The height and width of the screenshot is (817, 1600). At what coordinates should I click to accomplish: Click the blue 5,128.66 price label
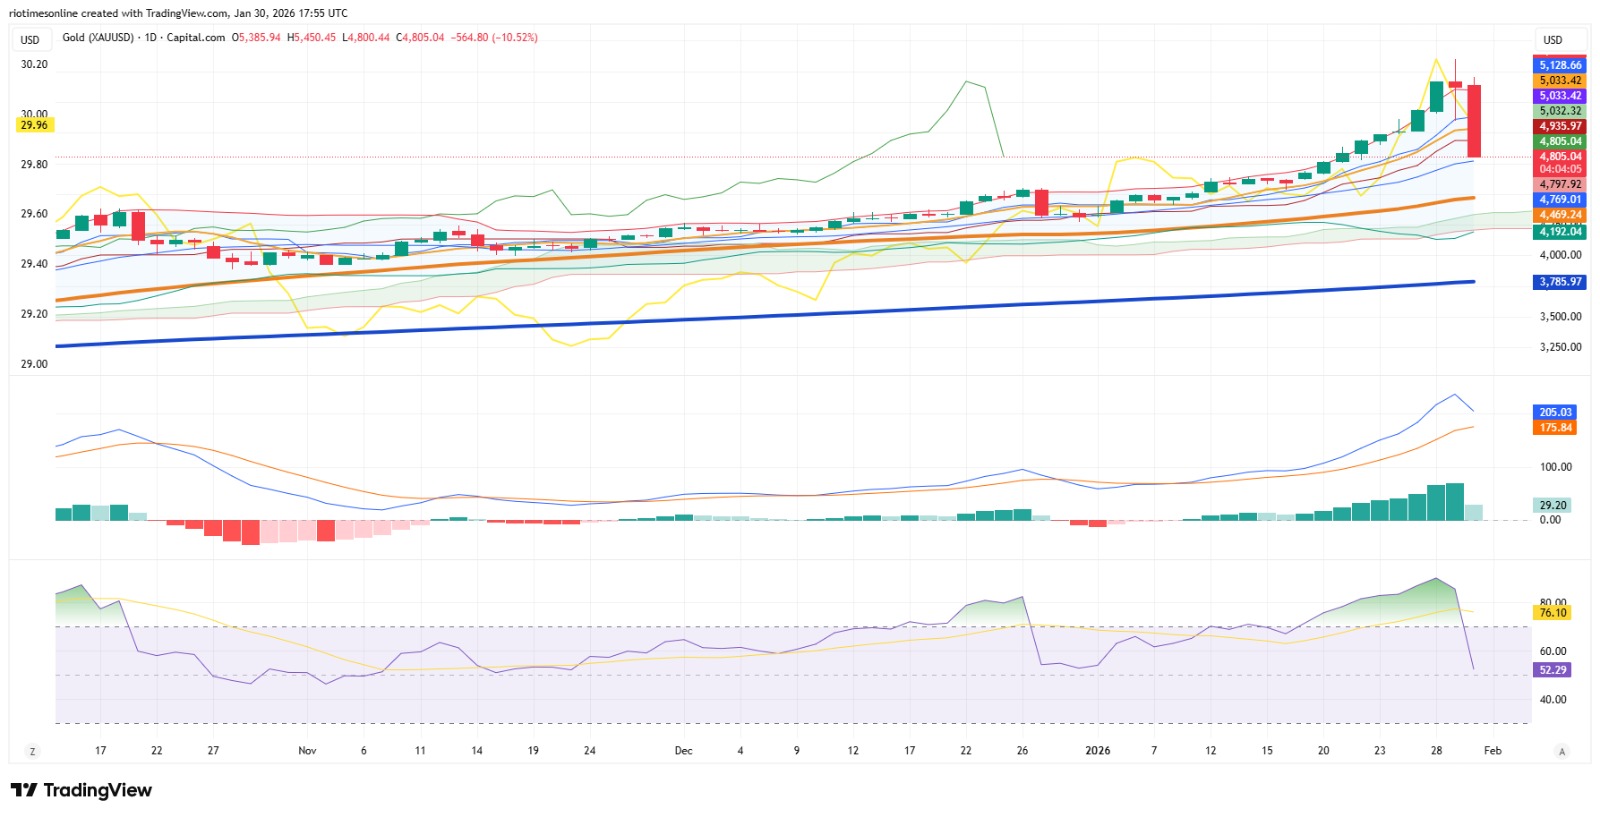point(1560,65)
